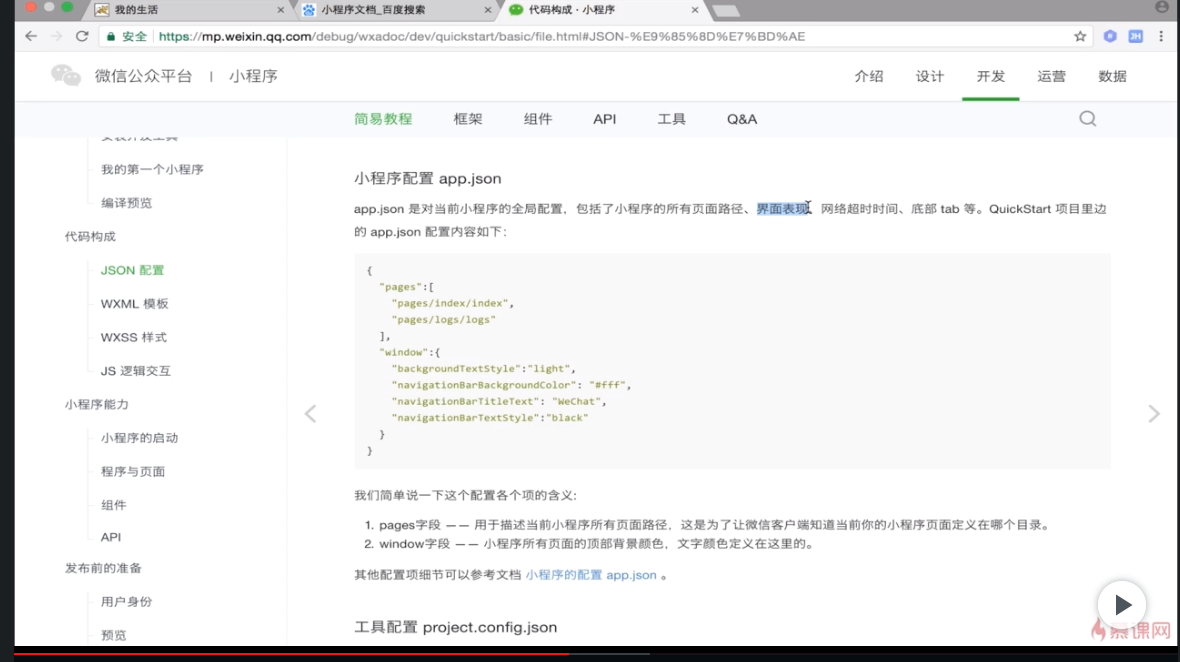The width and height of the screenshot is (1180, 662).
Task: Open 设计 in top navigation
Action: pos(929,76)
